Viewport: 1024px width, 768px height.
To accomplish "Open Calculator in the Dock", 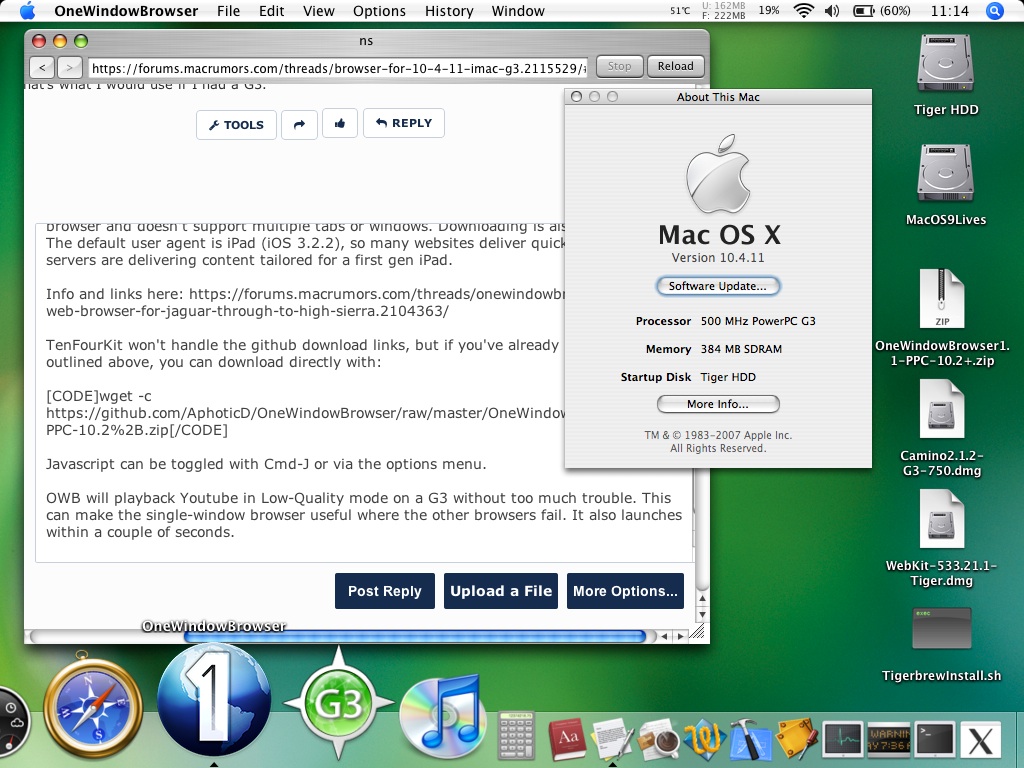I will coord(516,736).
